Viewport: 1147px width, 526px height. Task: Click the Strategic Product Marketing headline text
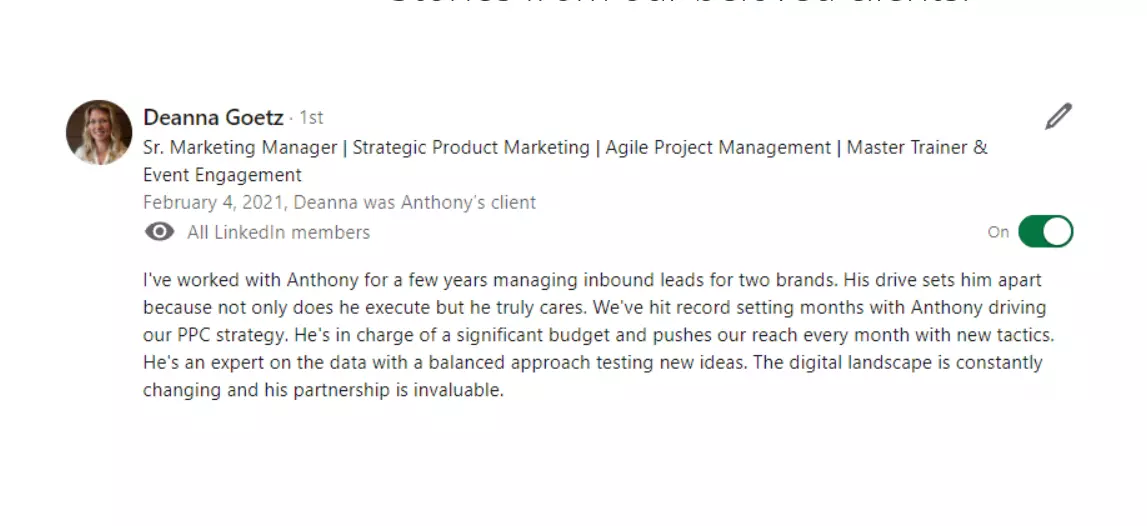click(470, 148)
